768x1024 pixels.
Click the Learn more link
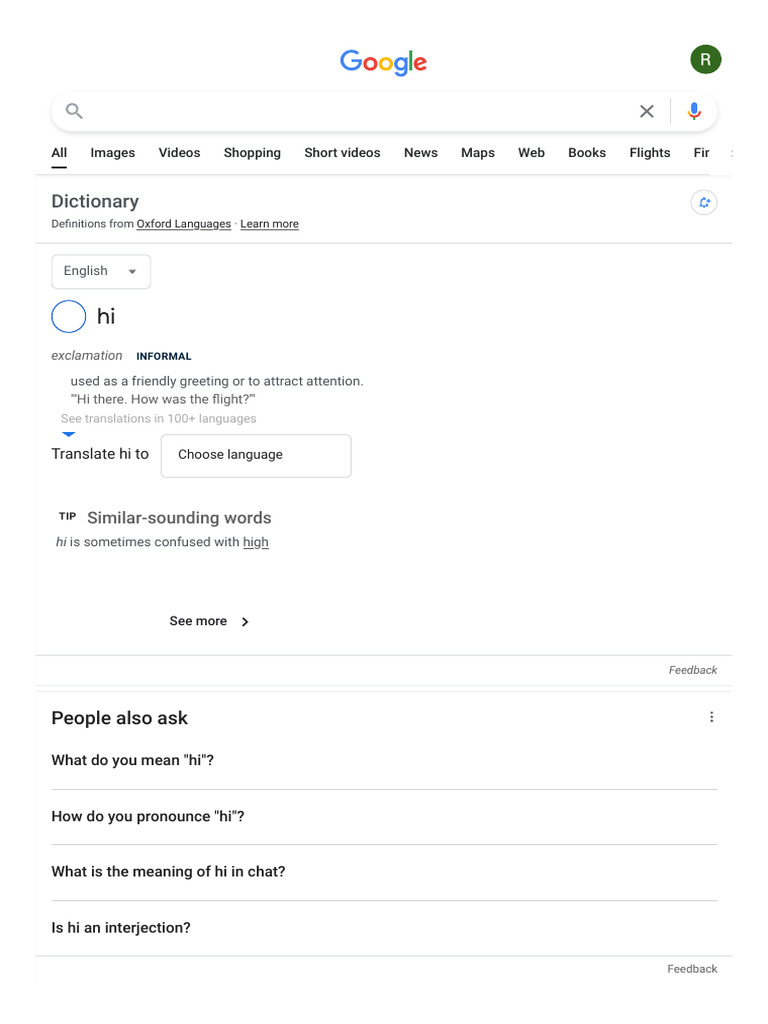pos(269,224)
